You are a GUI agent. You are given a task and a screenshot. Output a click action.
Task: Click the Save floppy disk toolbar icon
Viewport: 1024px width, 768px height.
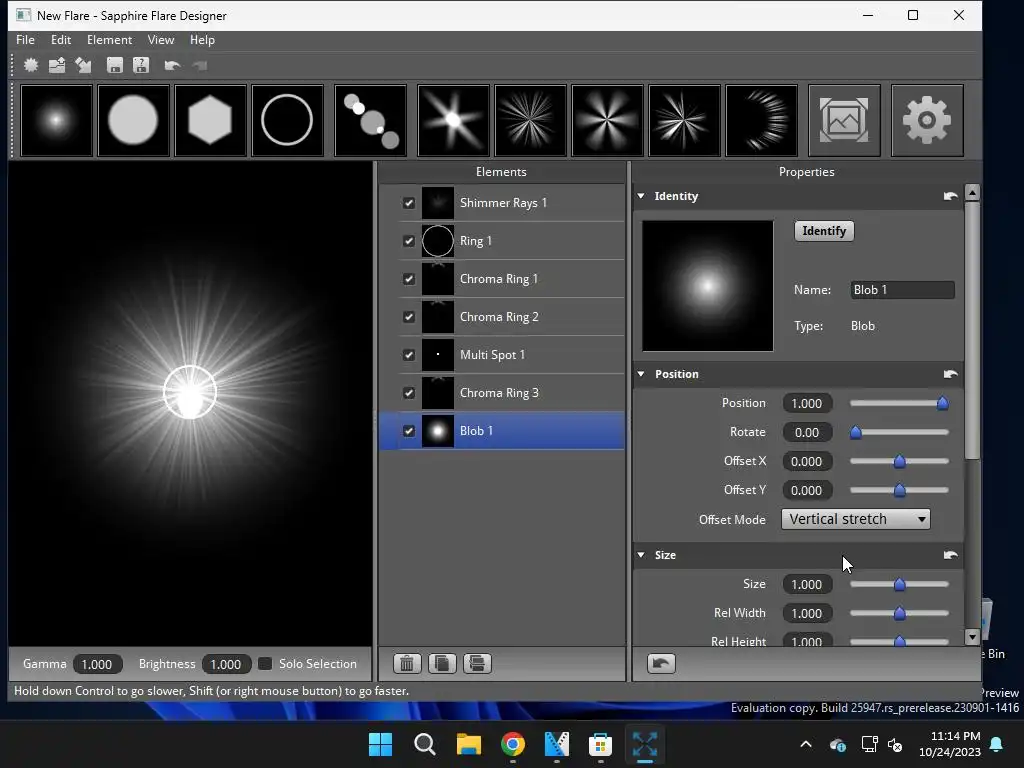point(115,65)
